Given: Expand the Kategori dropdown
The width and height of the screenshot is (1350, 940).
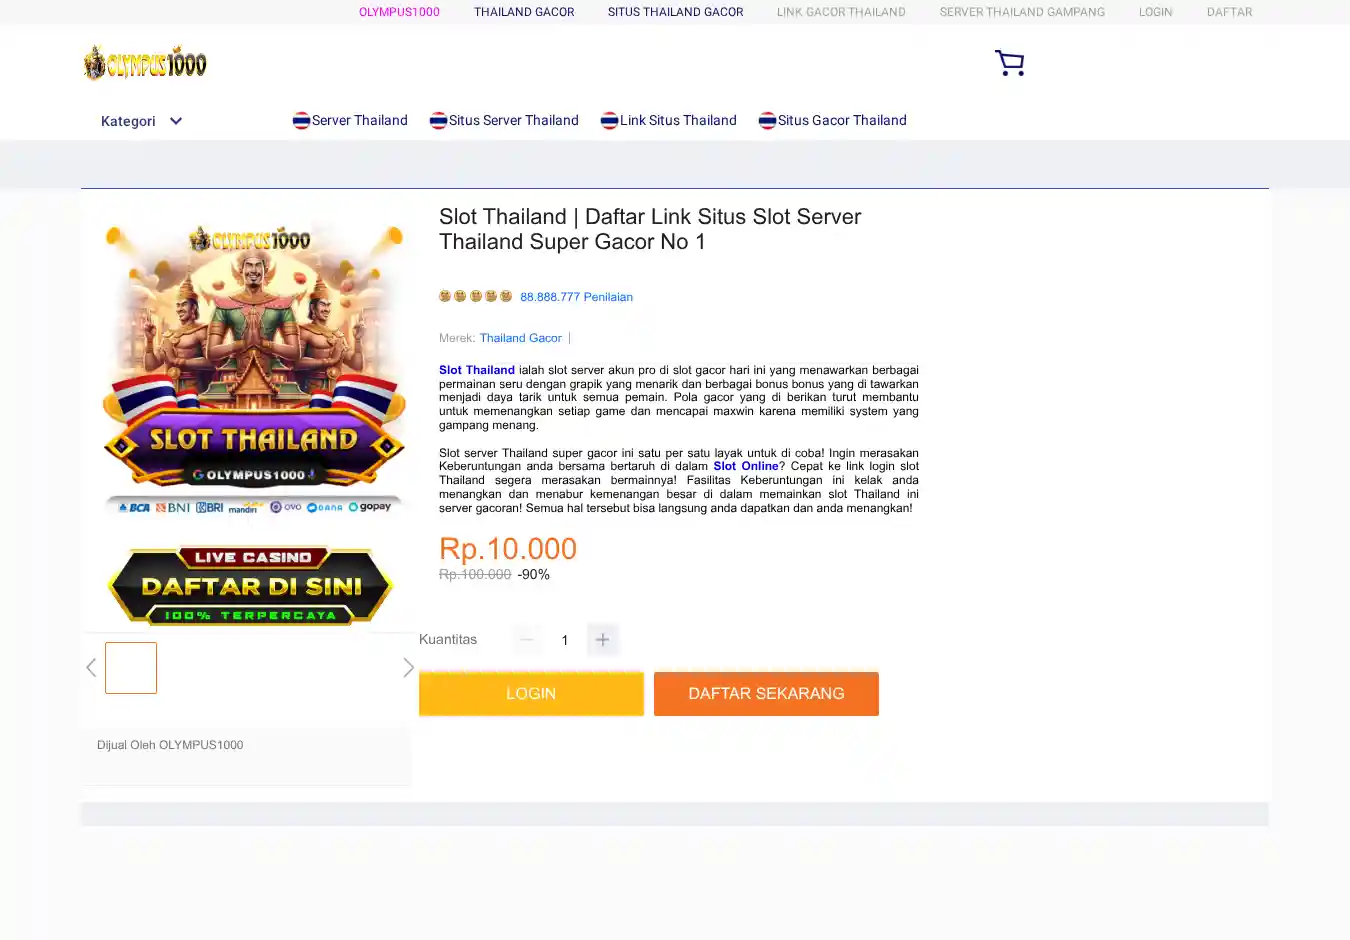Looking at the screenshot, I should coord(141,121).
